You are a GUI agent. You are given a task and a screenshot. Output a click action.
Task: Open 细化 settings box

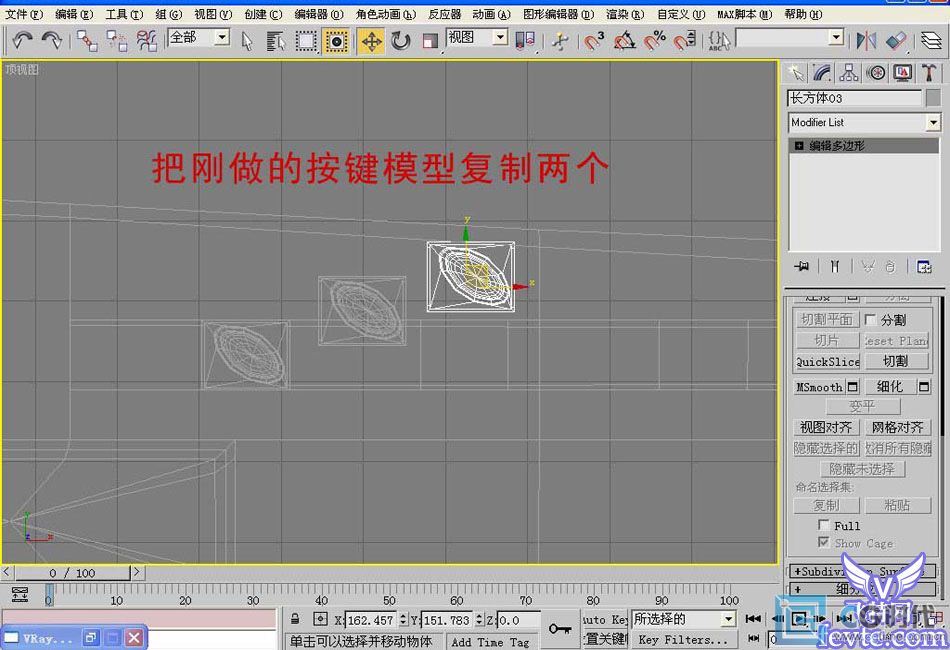tap(924, 387)
